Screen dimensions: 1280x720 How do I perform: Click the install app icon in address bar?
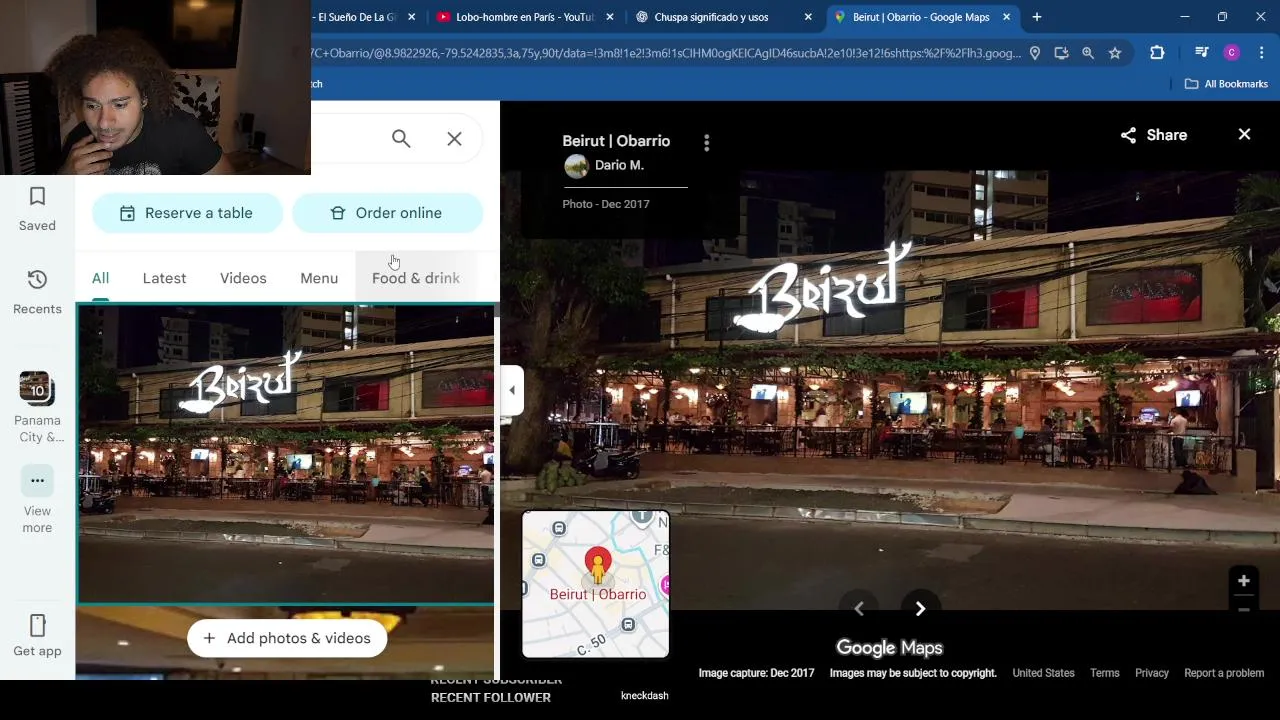[x=1061, y=53]
